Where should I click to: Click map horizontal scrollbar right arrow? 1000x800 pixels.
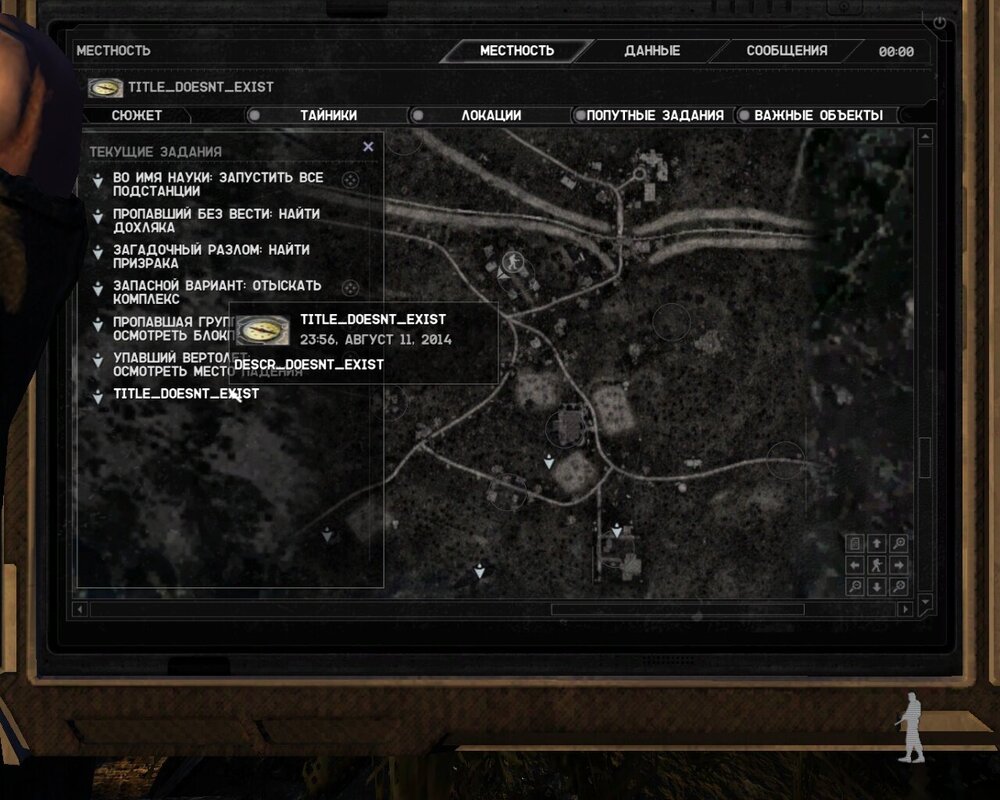[905, 609]
